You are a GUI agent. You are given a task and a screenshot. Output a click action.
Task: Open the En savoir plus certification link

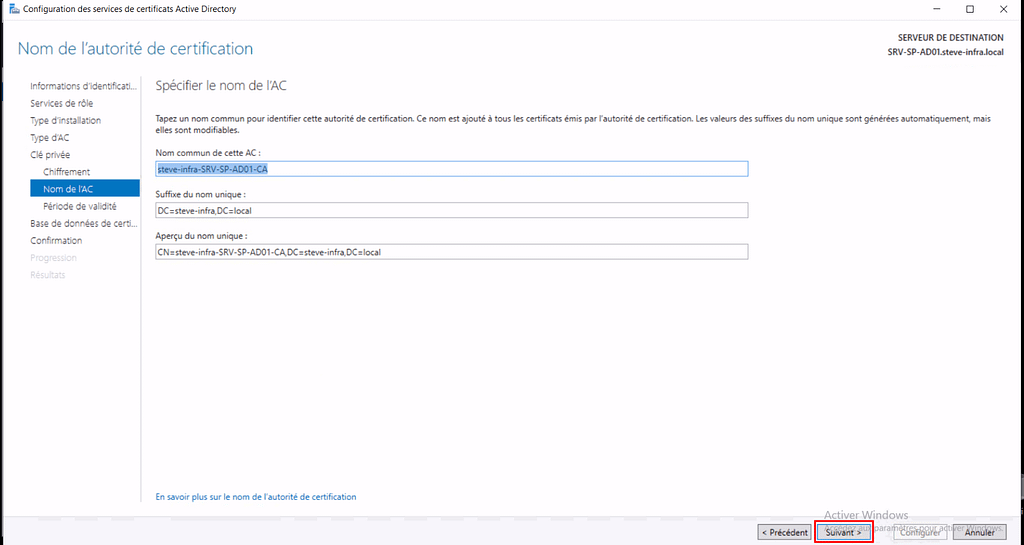point(256,497)
